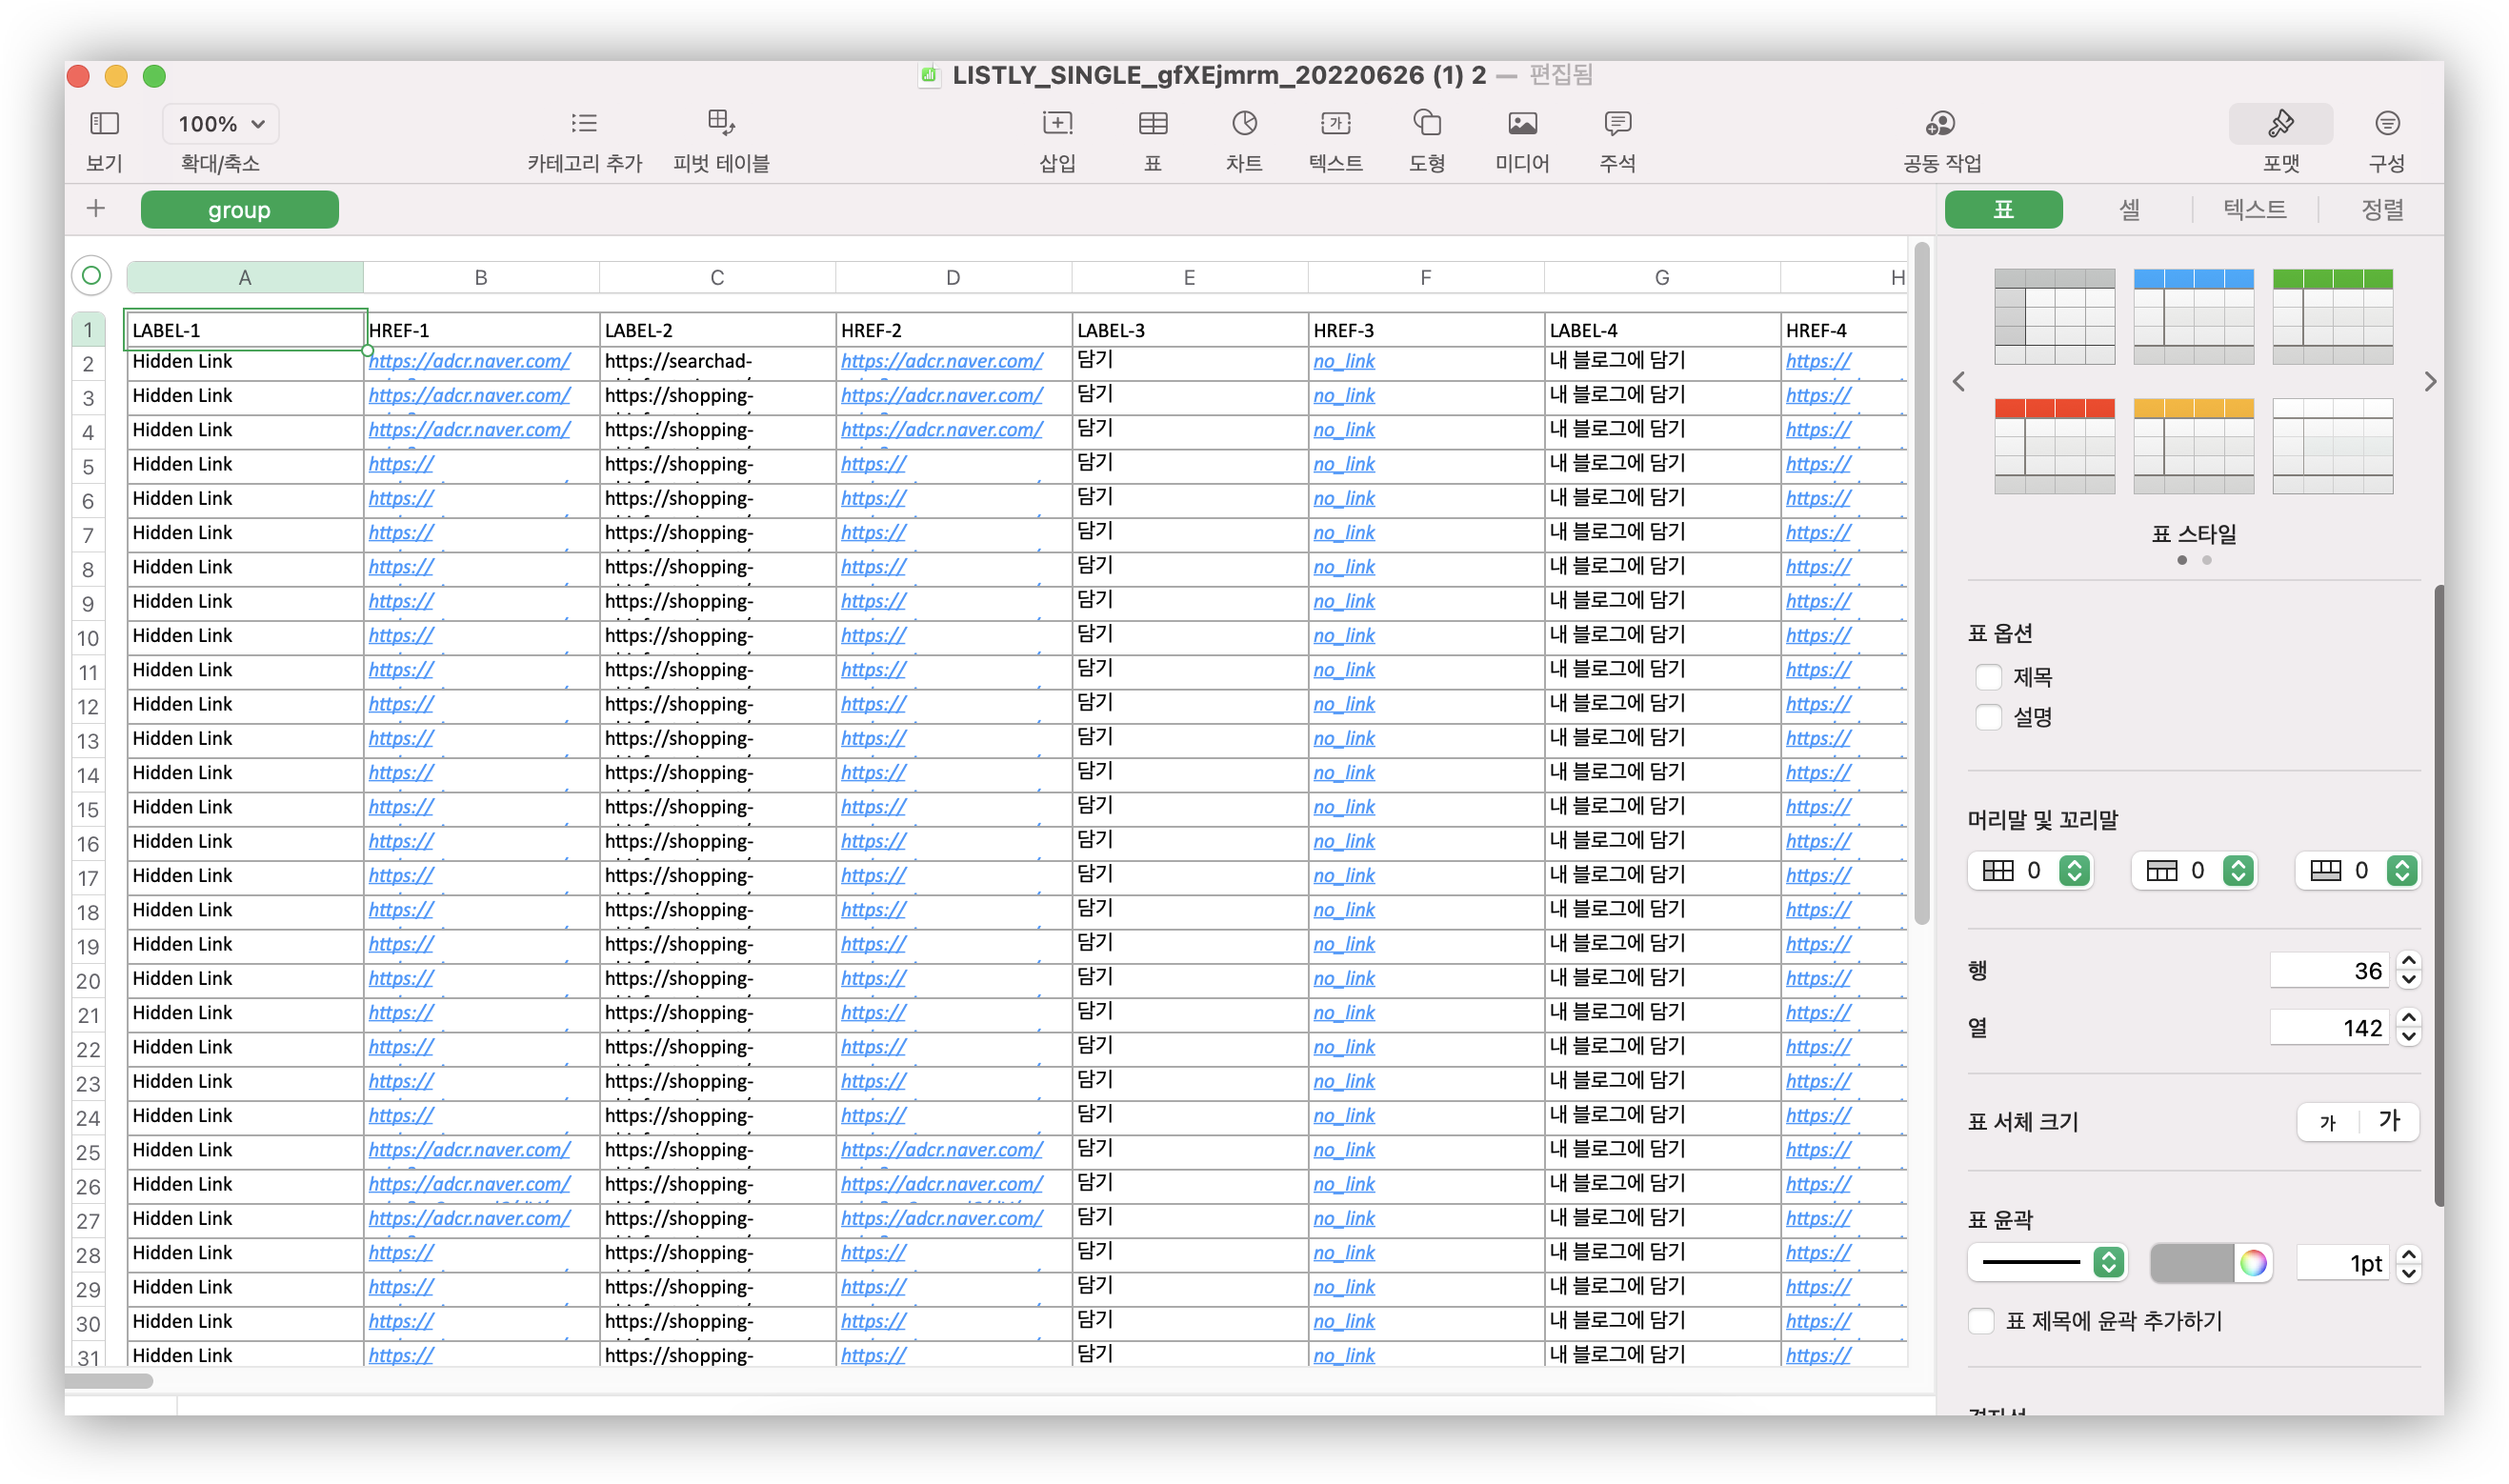Open the Chart (차트) insert menu
Screen dimensions: 2509x1484
coord(1243,123)
